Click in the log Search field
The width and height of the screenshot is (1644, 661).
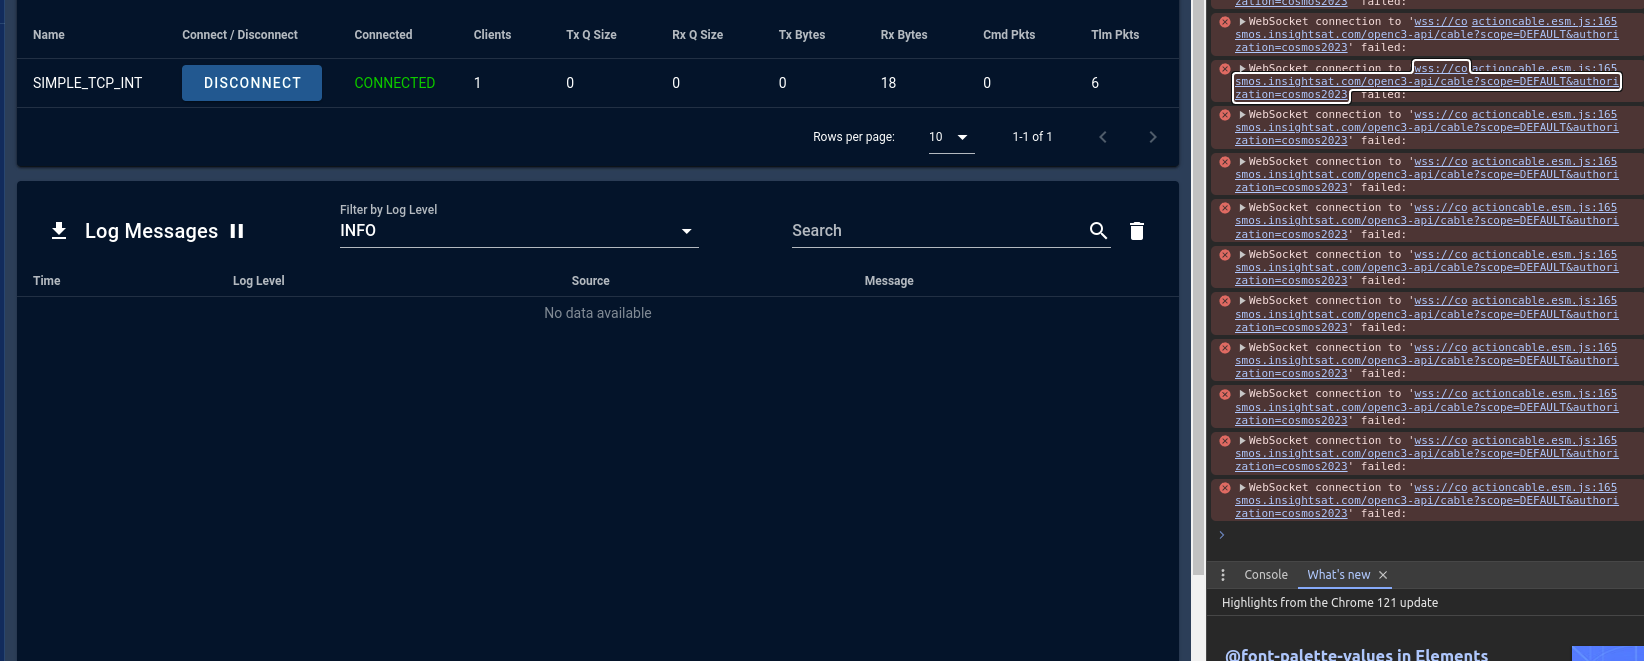click(935, 231)
